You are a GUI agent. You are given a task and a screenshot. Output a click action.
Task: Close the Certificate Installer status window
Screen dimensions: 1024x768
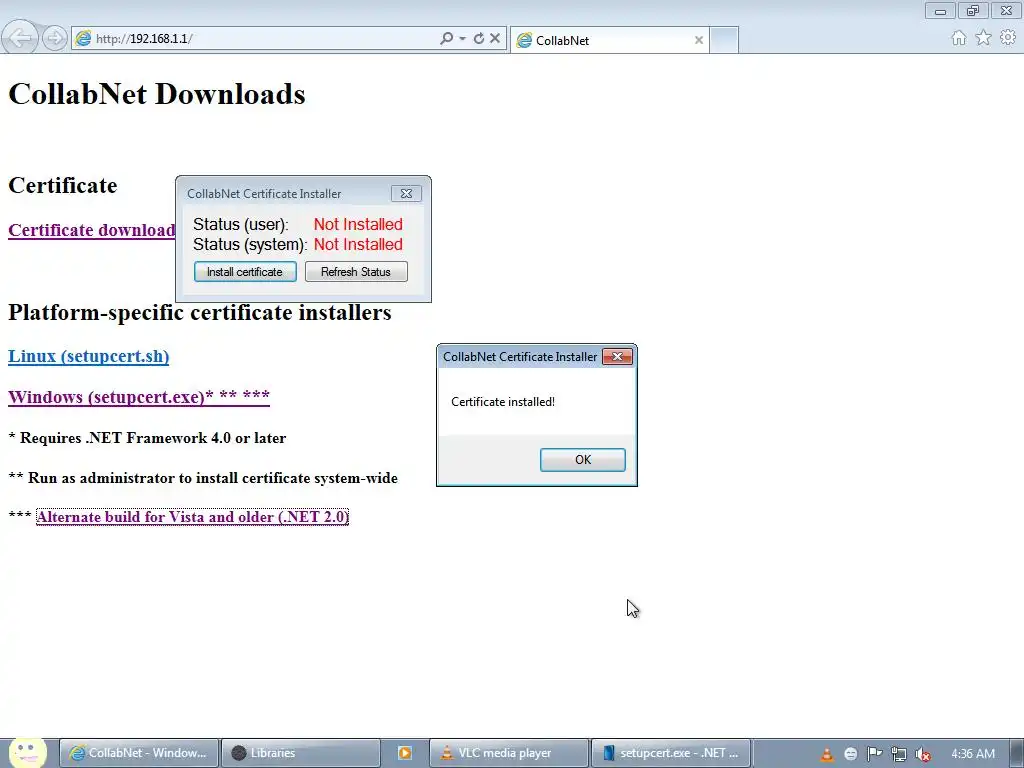click(x=406, y=193)
